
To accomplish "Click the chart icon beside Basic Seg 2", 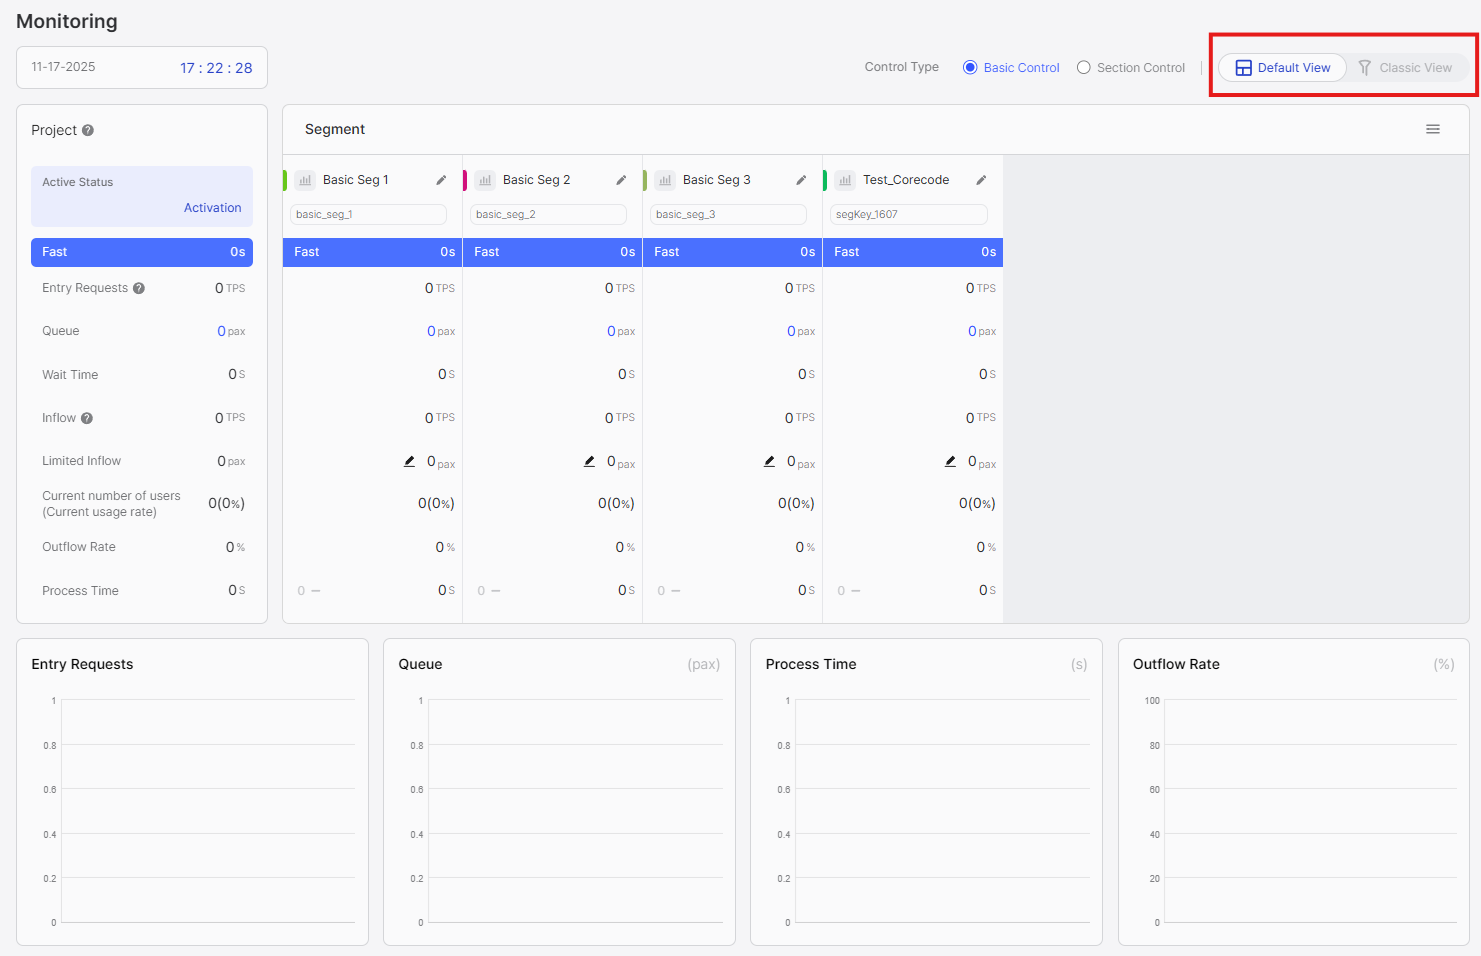I will (x=485, y=179).
